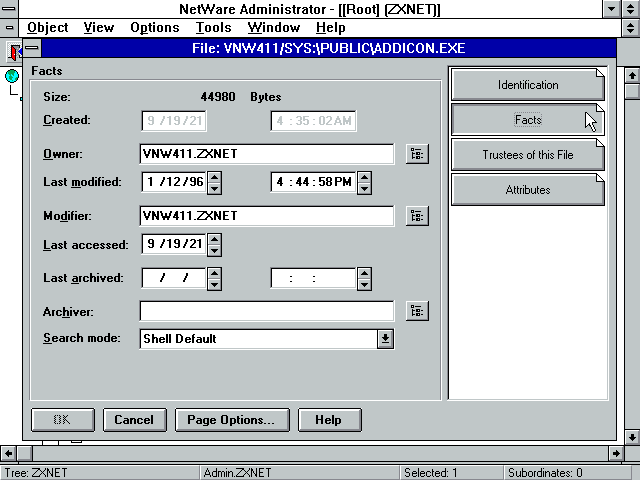Open the Object menu

pyautogui.click(x=47, y=28)
